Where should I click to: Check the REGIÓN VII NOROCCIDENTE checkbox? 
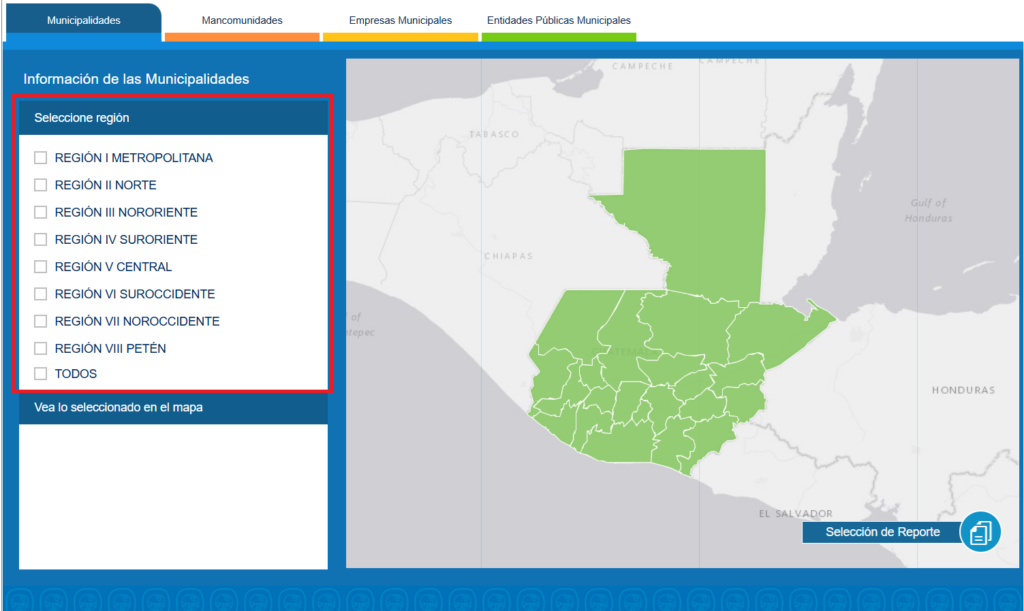pyautogui.click(x=41, y=321)
